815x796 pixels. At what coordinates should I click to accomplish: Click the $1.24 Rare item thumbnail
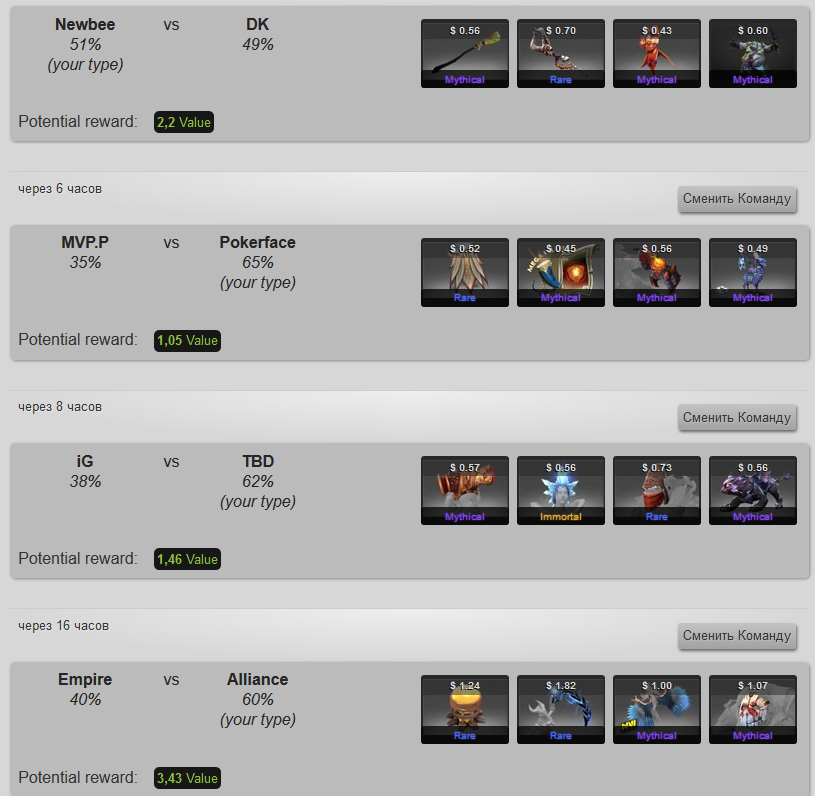465,709
